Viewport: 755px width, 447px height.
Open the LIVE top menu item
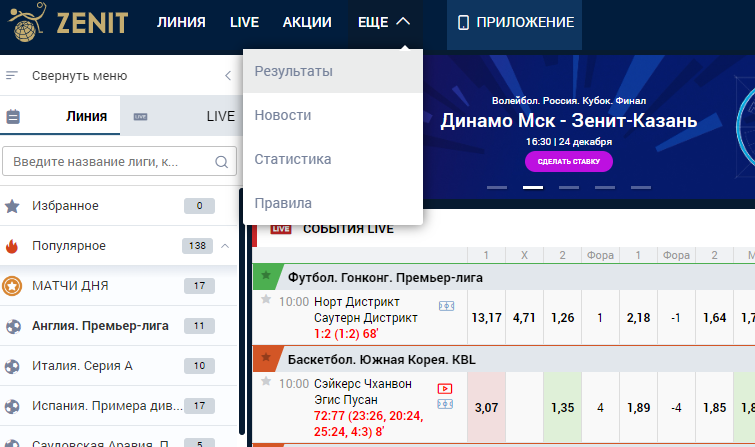(x=244, y=22)
